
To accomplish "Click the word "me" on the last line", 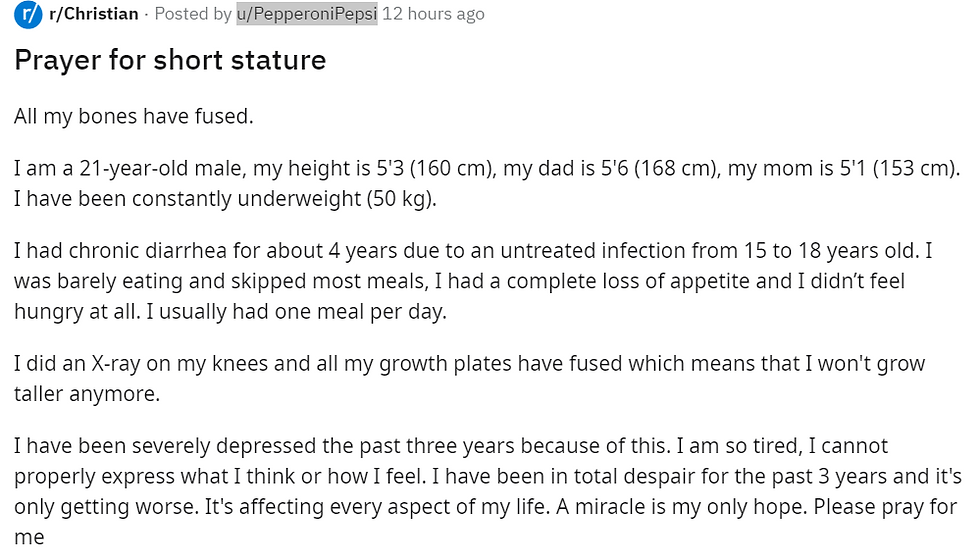I will click(29, 537).
